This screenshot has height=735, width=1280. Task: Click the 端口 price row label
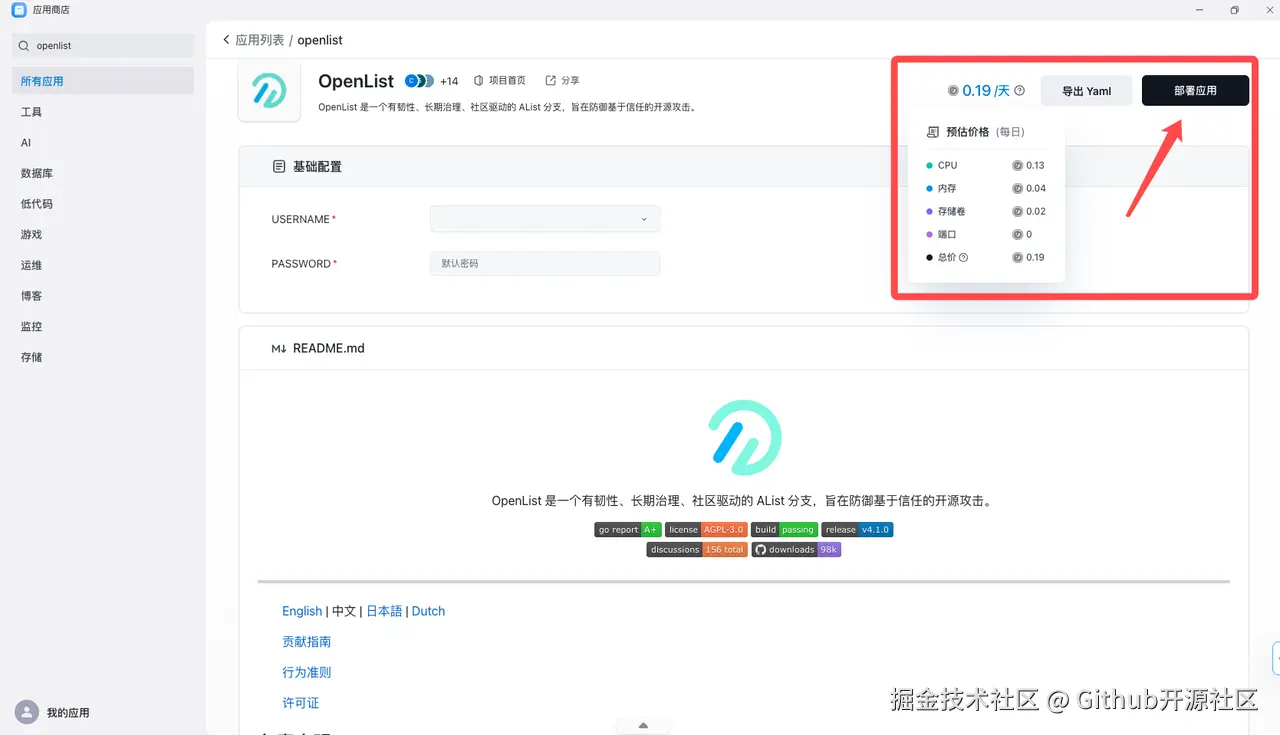(947, 234)
